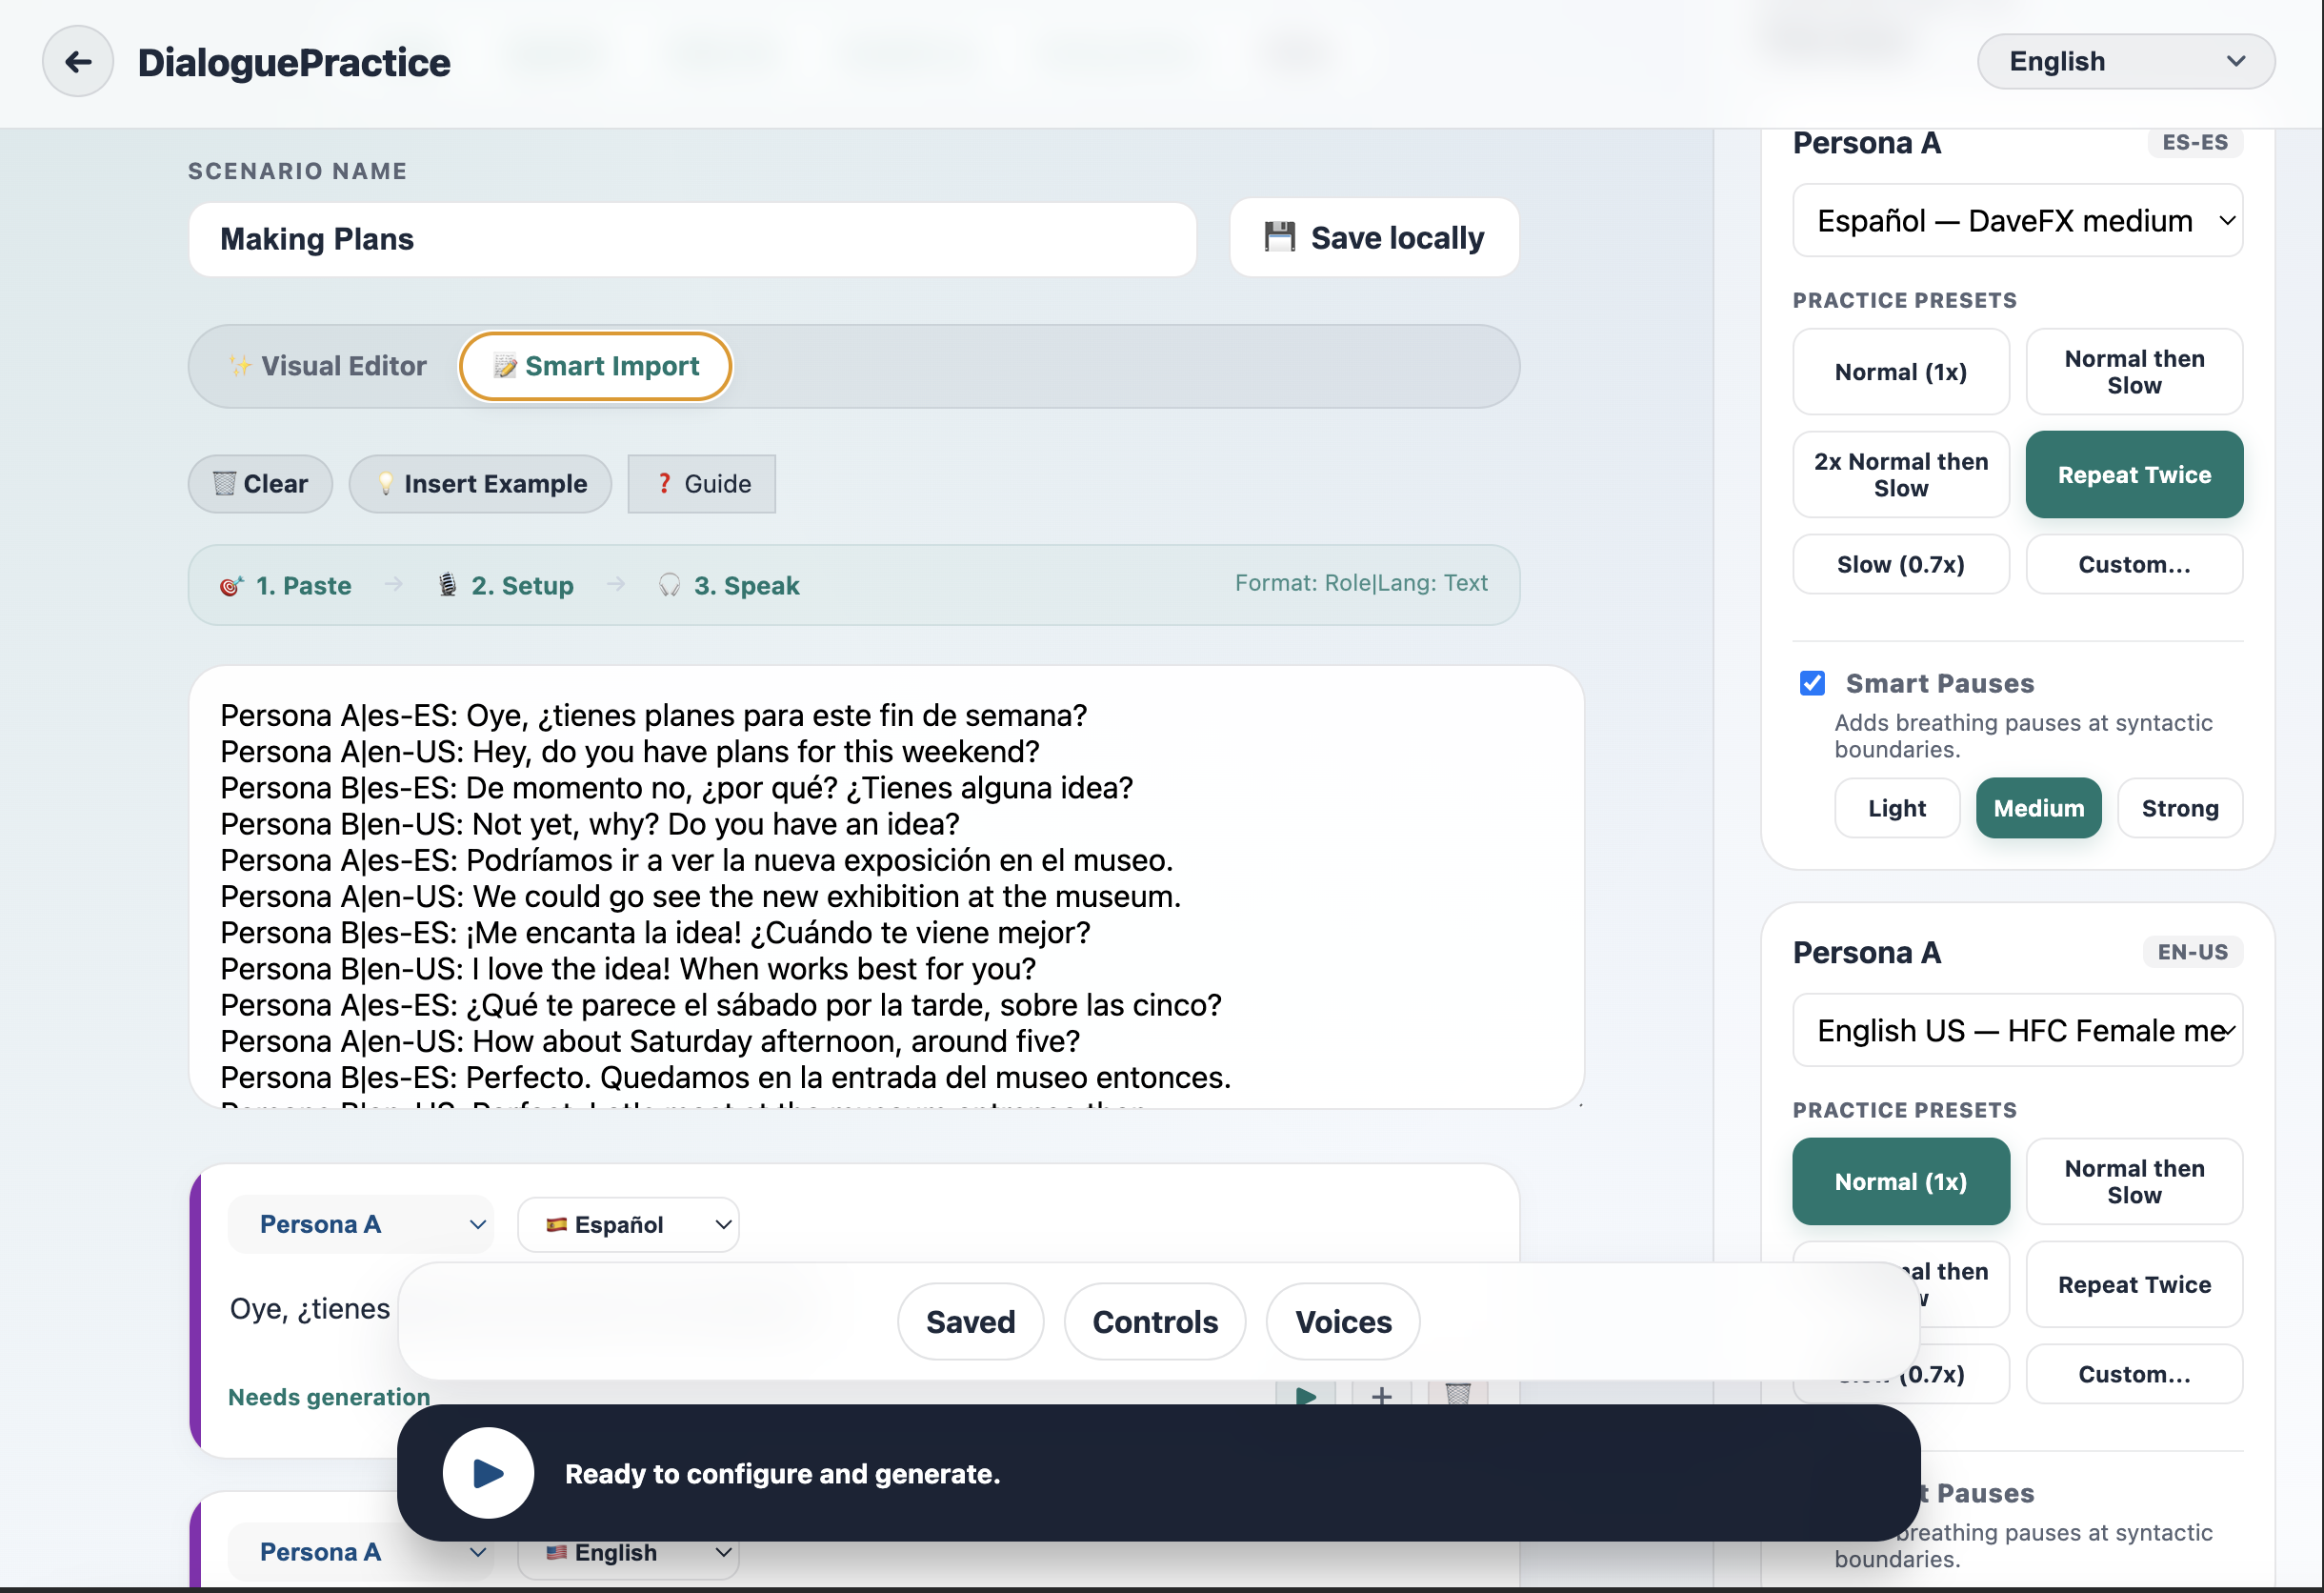Click the floppy disk Save locally icon
2324x1593 pixels.
(x=1279, y=237)
